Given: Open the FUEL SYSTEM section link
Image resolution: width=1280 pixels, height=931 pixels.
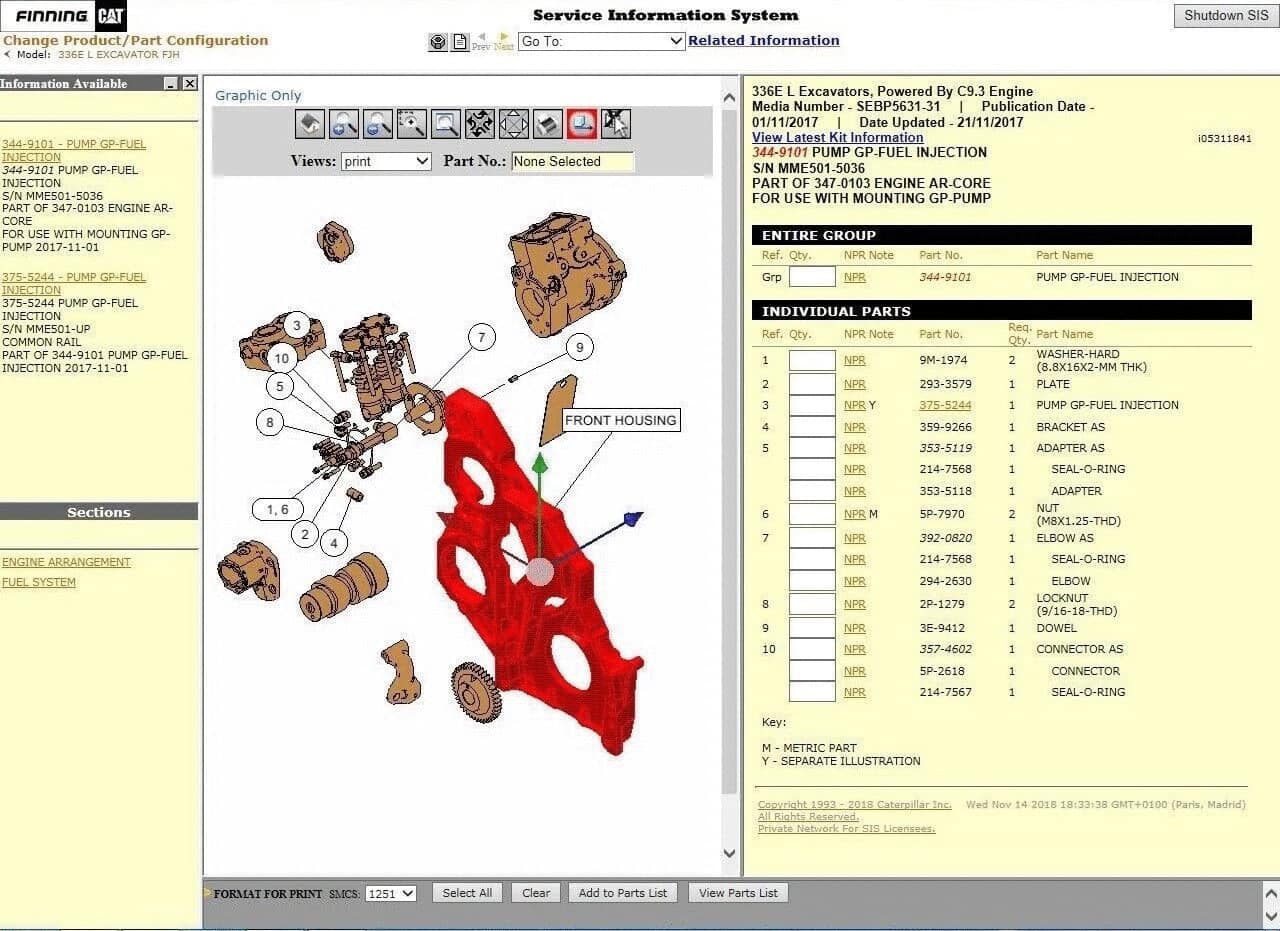Looking at the screenshot, I should coord(39,582).
